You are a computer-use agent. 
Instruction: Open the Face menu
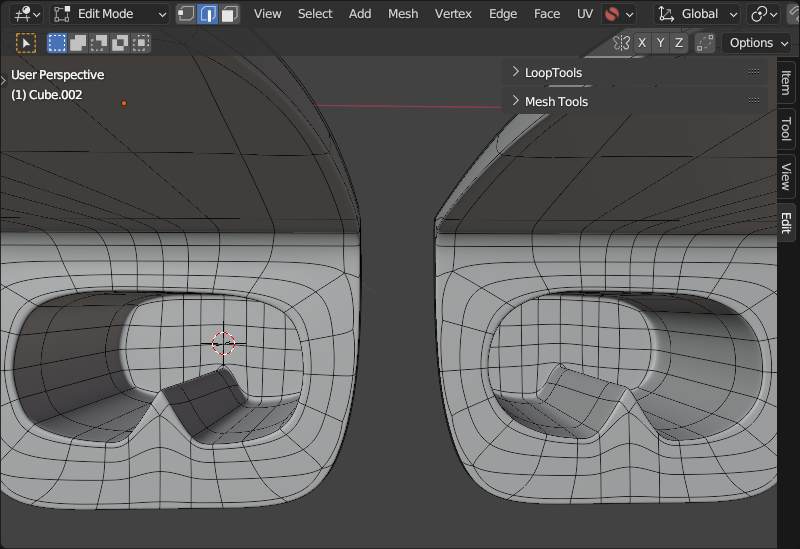[546, 14]
